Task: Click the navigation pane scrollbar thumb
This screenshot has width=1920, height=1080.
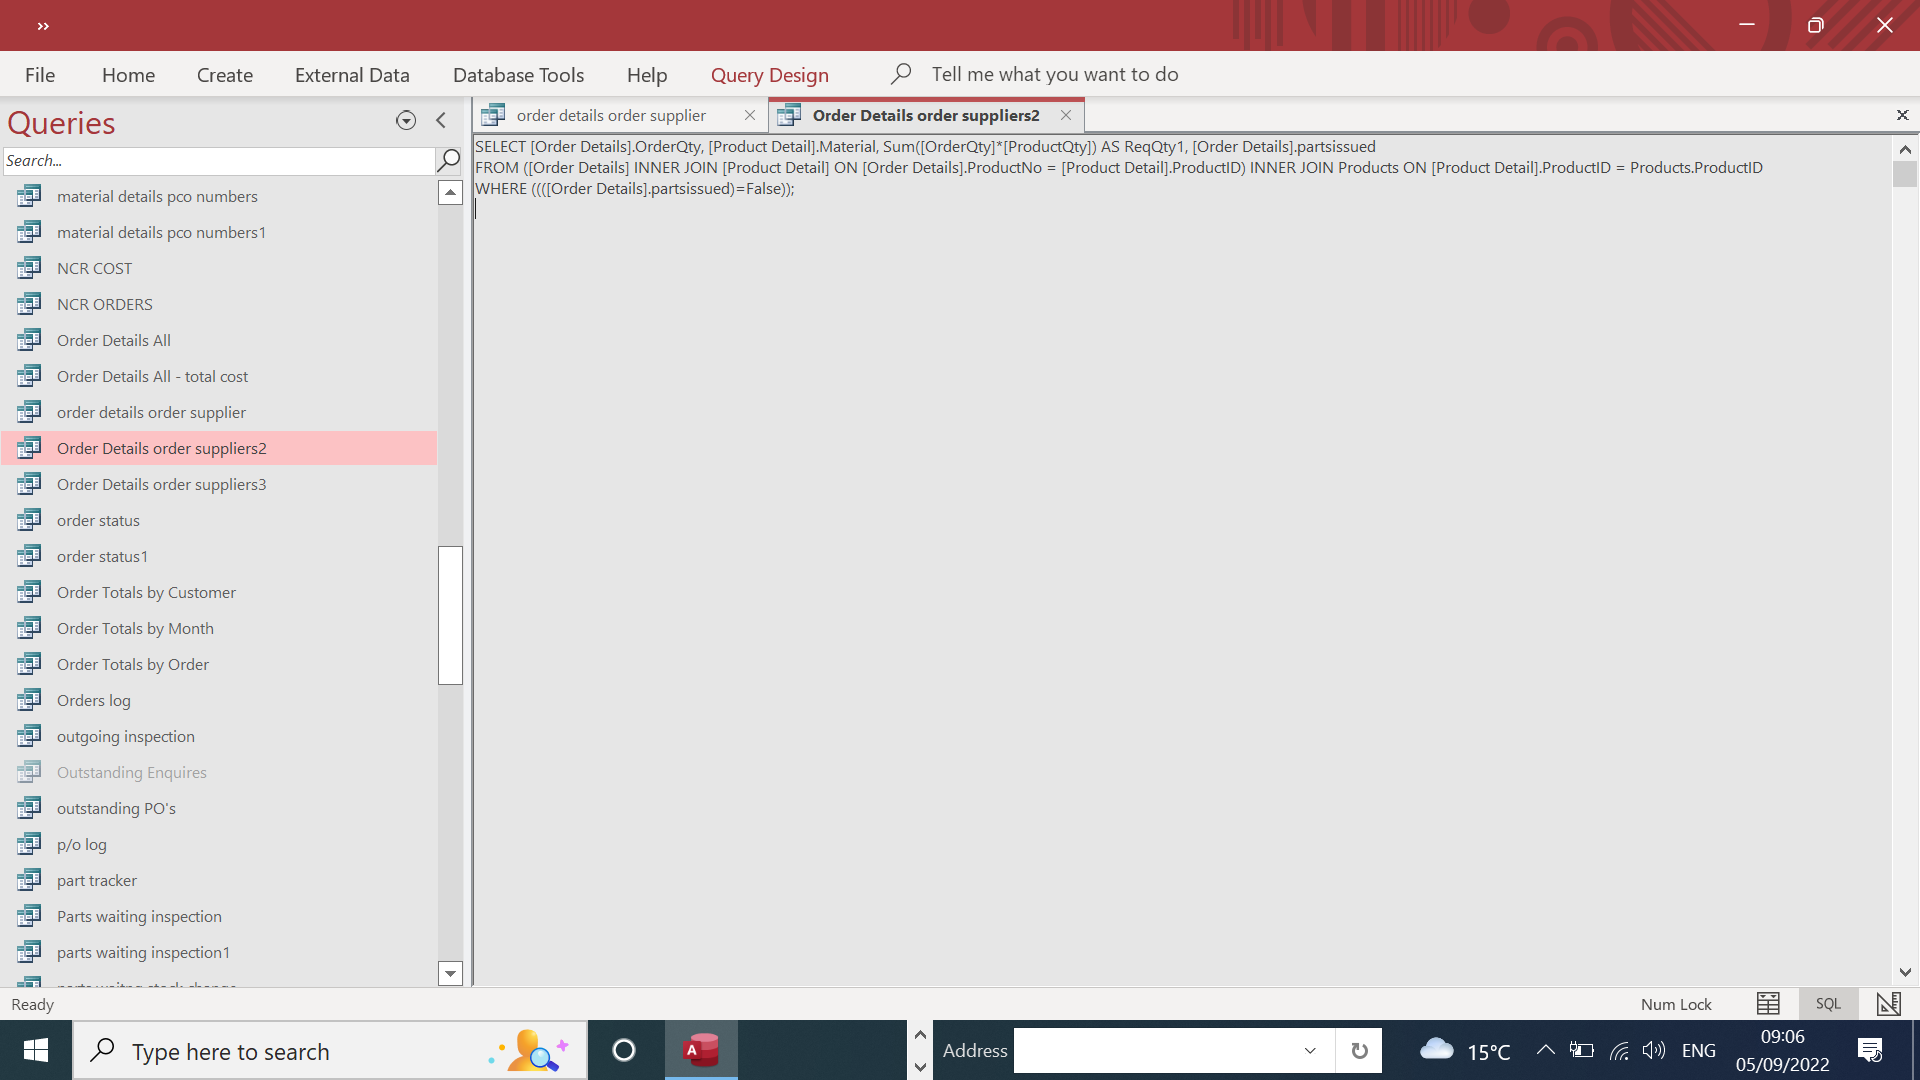Action: coord(450,615)
